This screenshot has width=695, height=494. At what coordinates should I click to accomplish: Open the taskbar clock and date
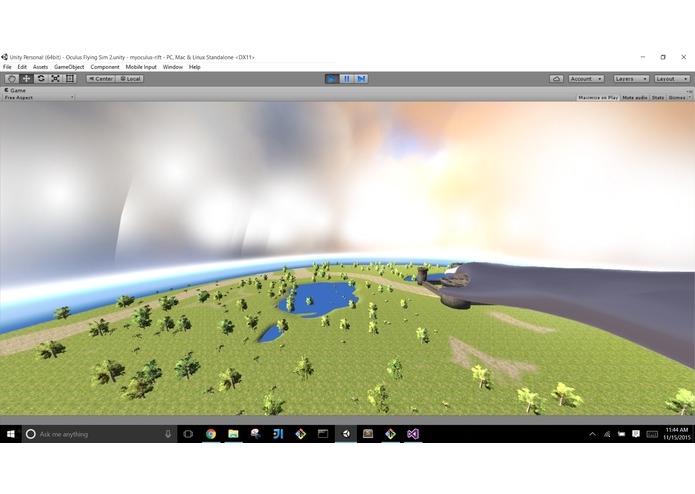(x=677, y=434)
